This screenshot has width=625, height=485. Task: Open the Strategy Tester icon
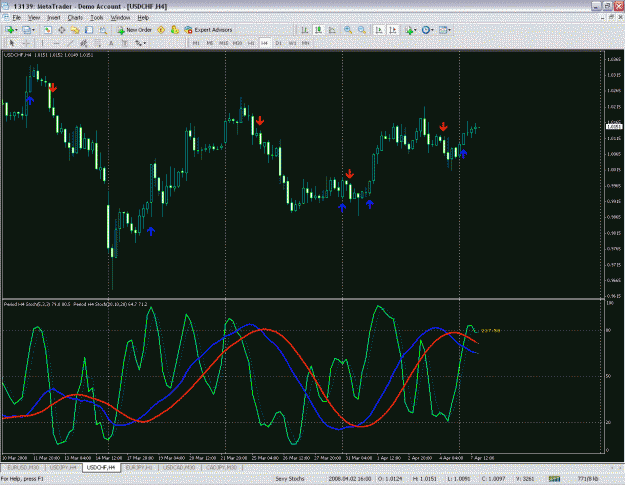click(103, 30)
